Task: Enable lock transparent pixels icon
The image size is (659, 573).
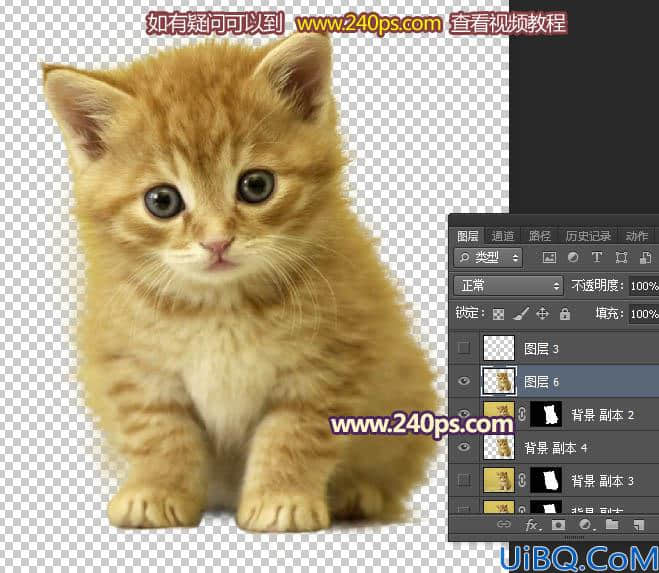Action: [x=498, y=314]
